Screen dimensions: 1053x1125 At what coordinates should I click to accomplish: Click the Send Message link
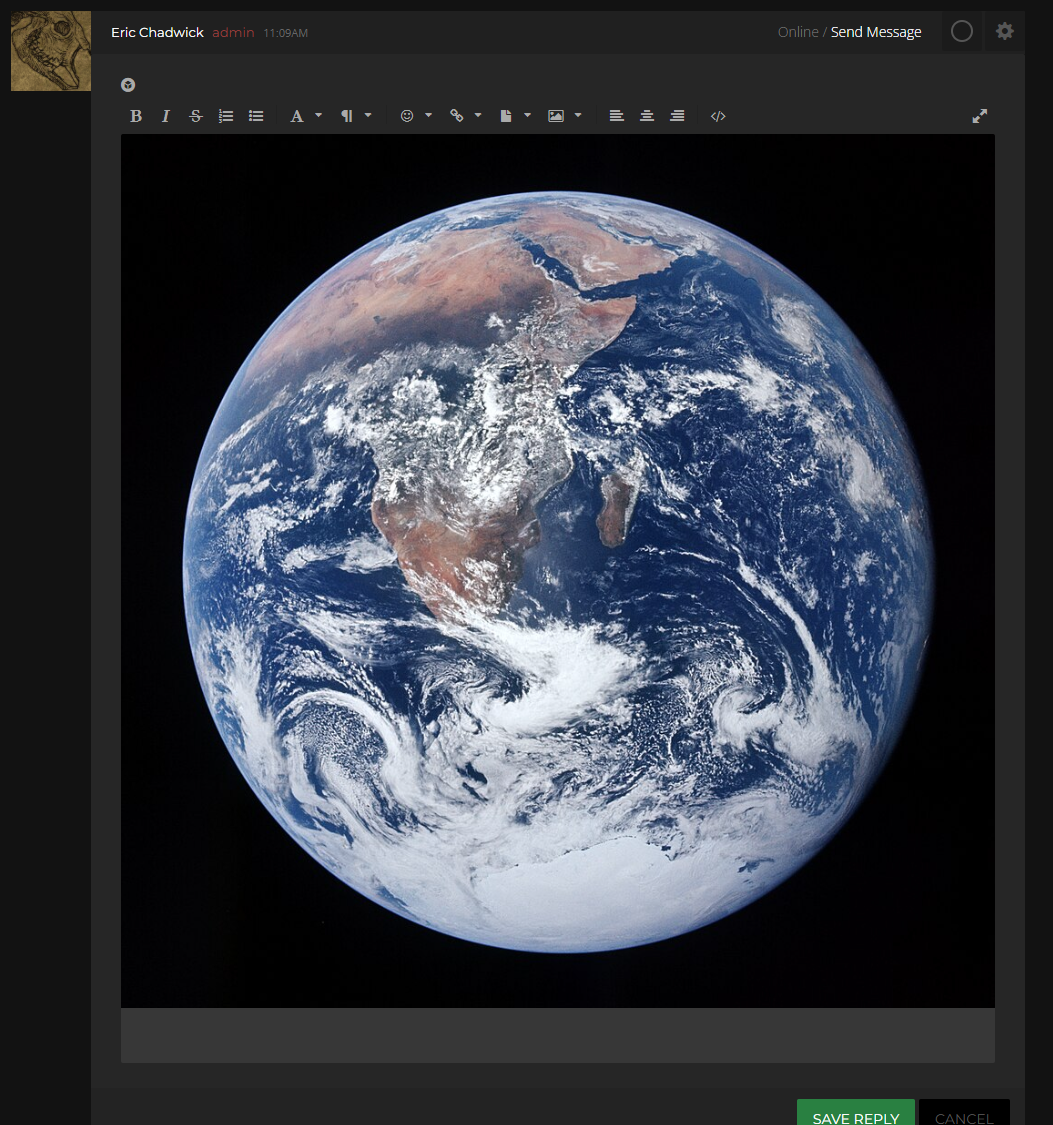pos(876,32)
